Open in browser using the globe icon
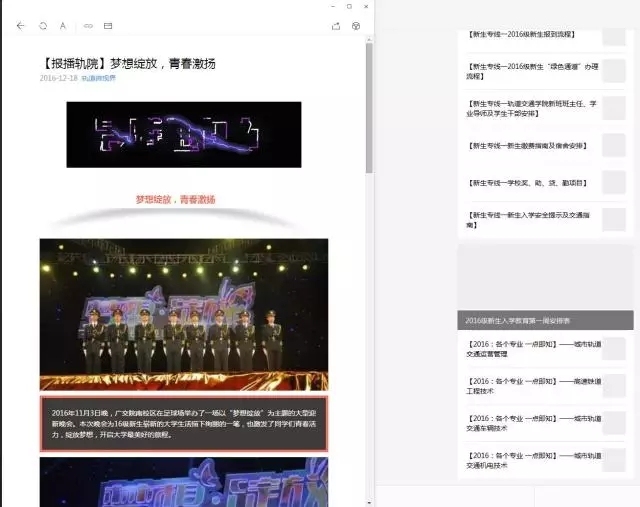The image size is (640, 507). 356,26
